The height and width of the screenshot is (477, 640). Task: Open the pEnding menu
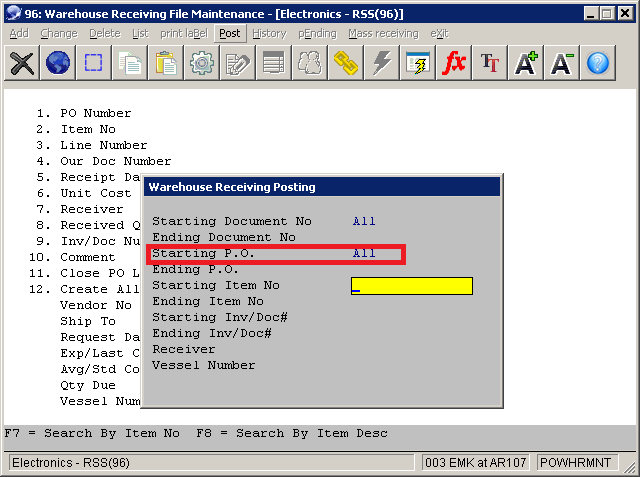point(317,33)
